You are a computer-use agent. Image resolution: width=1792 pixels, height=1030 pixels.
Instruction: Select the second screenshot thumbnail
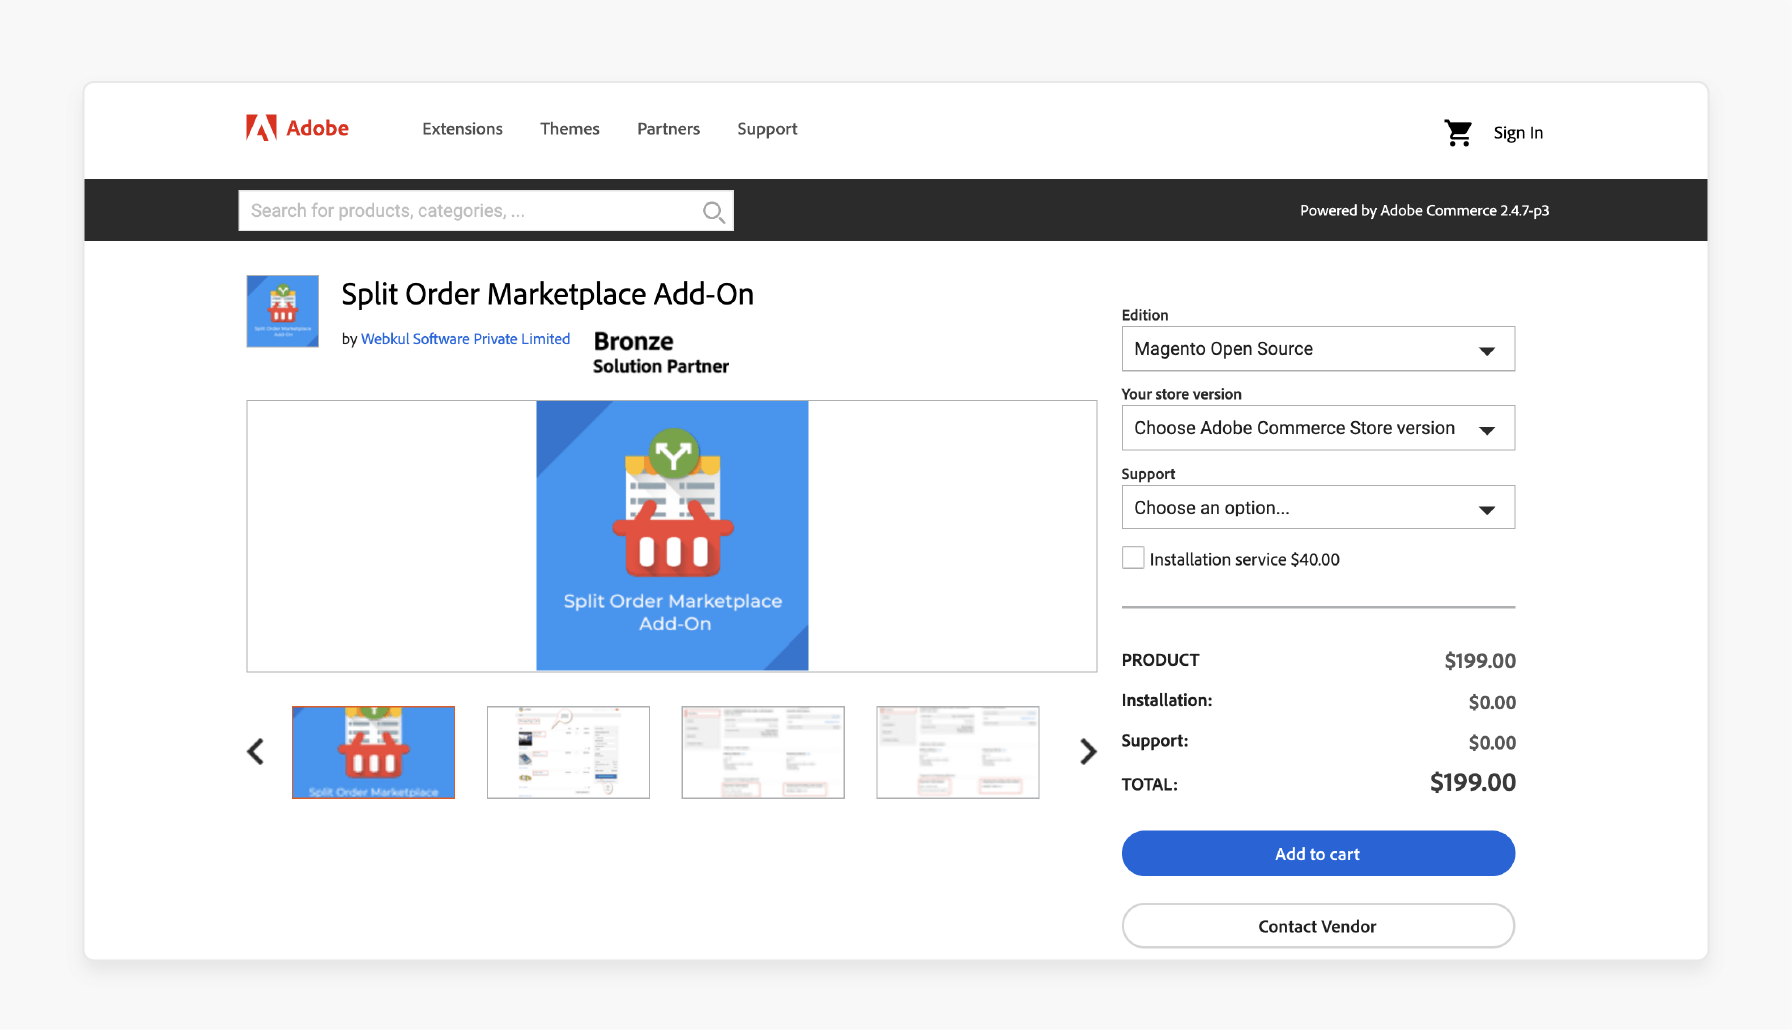tap(568, 752)
